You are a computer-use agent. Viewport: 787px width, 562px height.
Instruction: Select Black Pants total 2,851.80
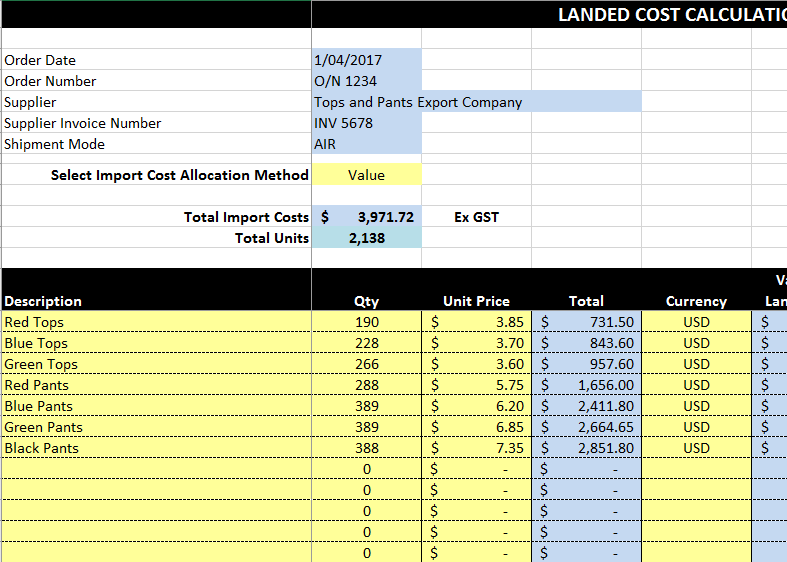[586, 448]
